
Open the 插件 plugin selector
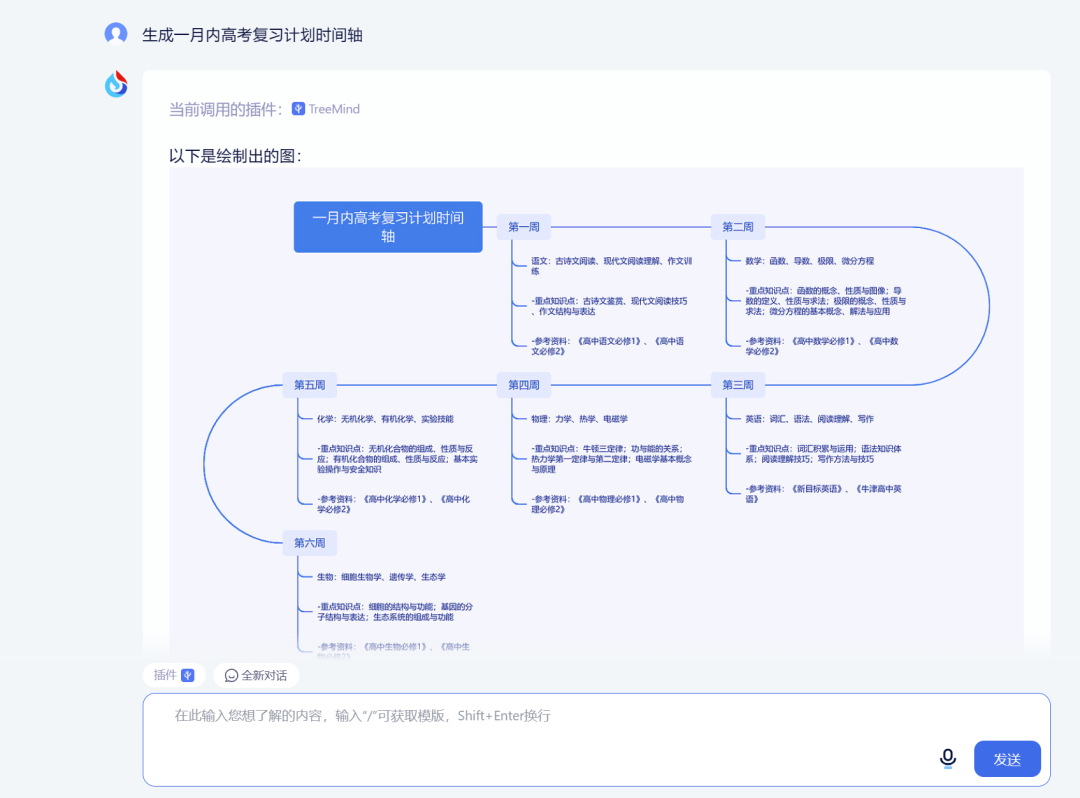(174, 675)
